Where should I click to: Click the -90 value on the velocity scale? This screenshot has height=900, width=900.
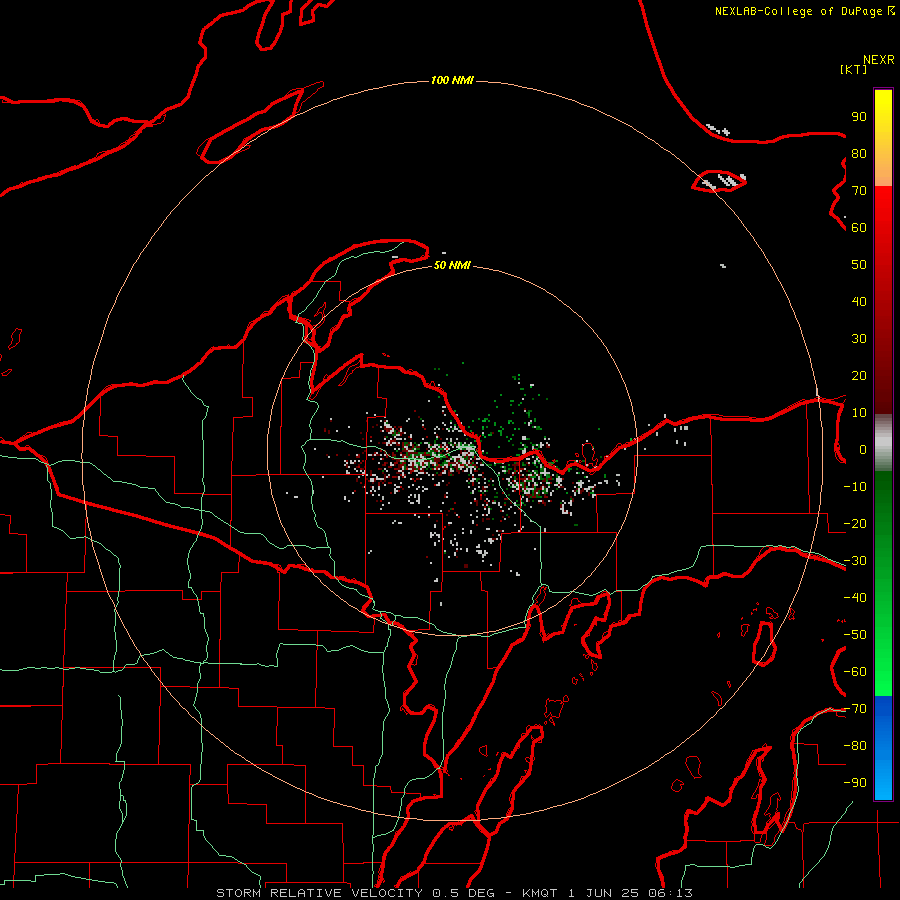(855, 783)
